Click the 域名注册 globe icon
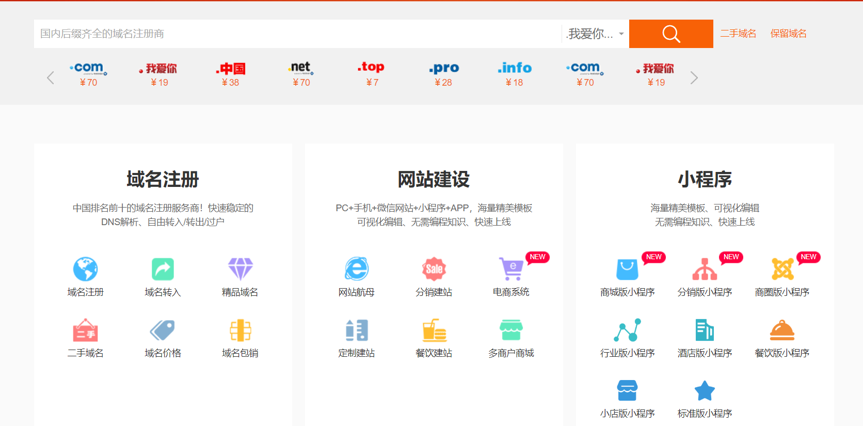This screenshot has width=863, height=426. tap(85, 269)
